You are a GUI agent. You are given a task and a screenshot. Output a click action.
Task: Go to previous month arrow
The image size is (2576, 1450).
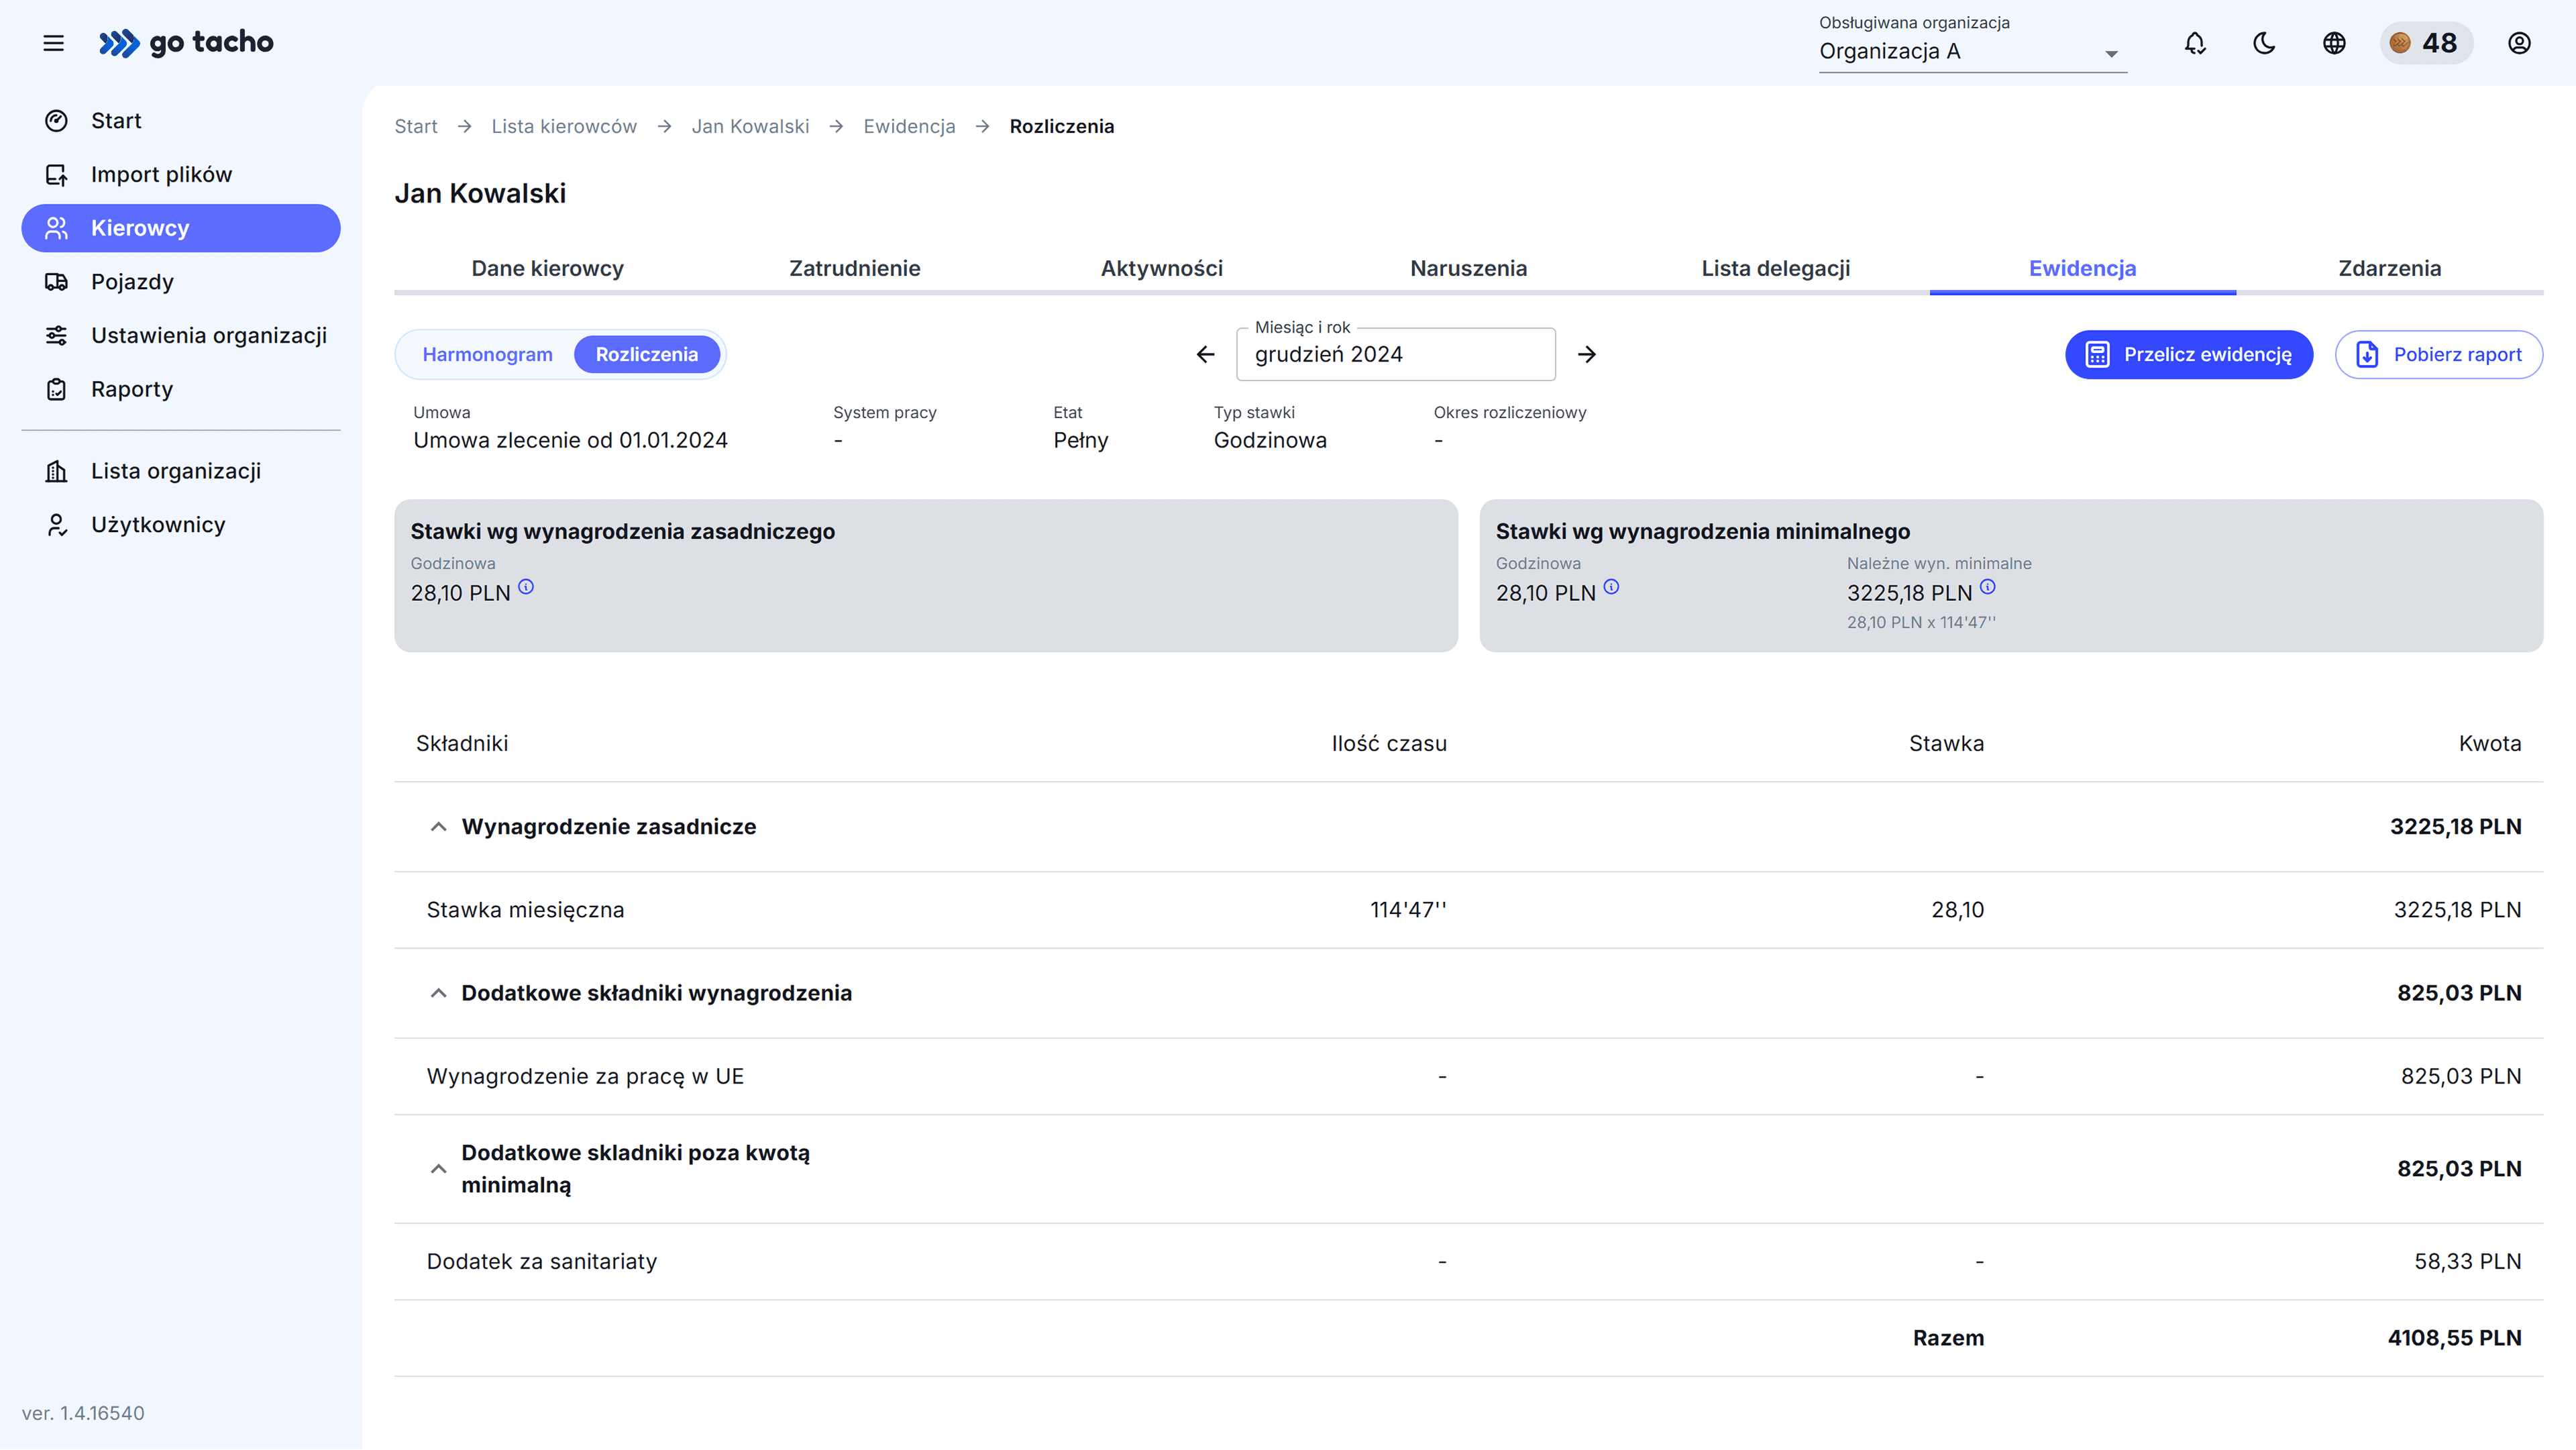[x=1205, y=354]
